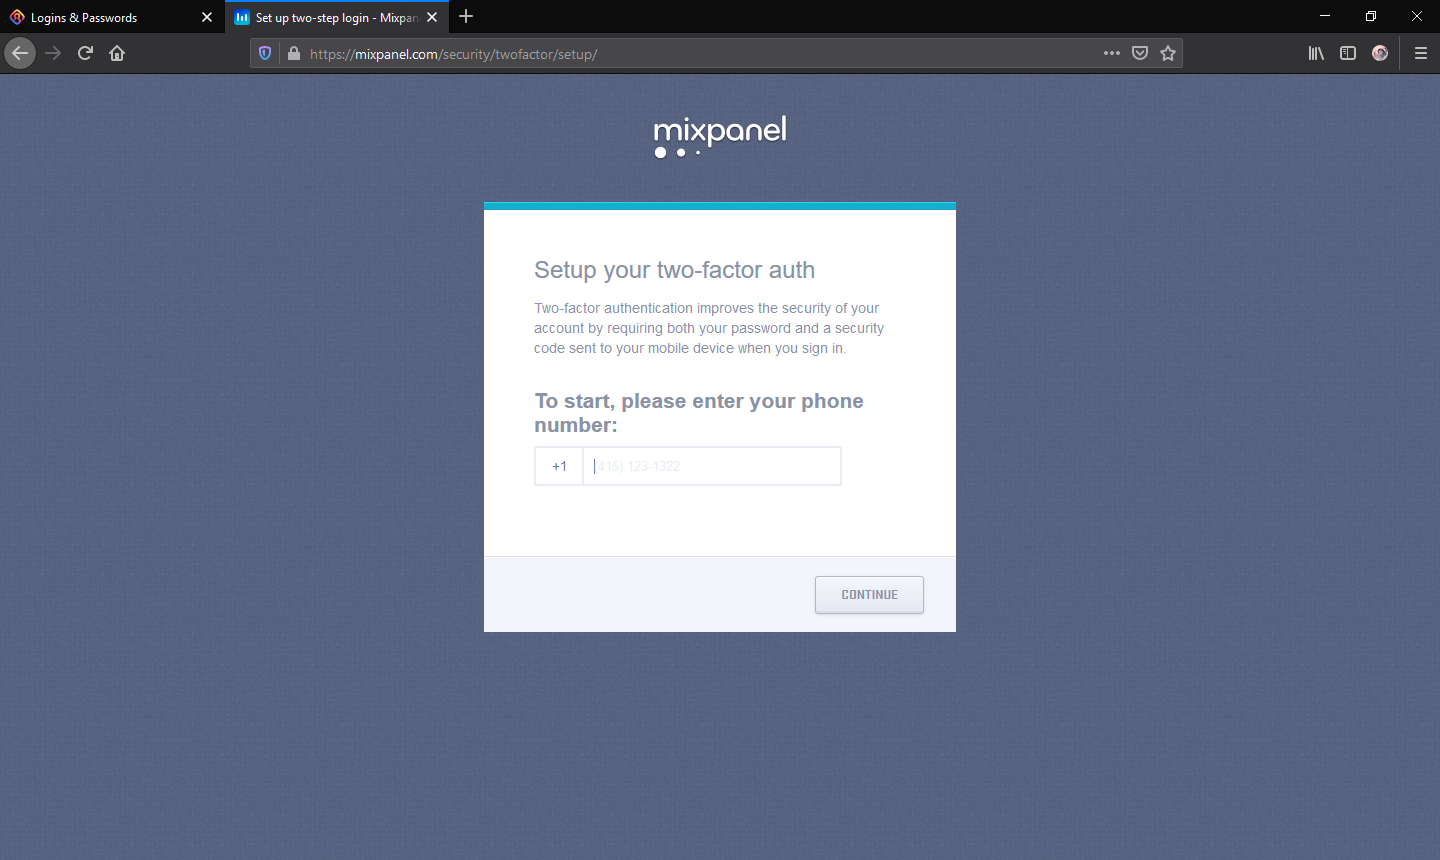View site security lock information
The height and width of the screenshot is (860, 1440).
click(294, 53)
